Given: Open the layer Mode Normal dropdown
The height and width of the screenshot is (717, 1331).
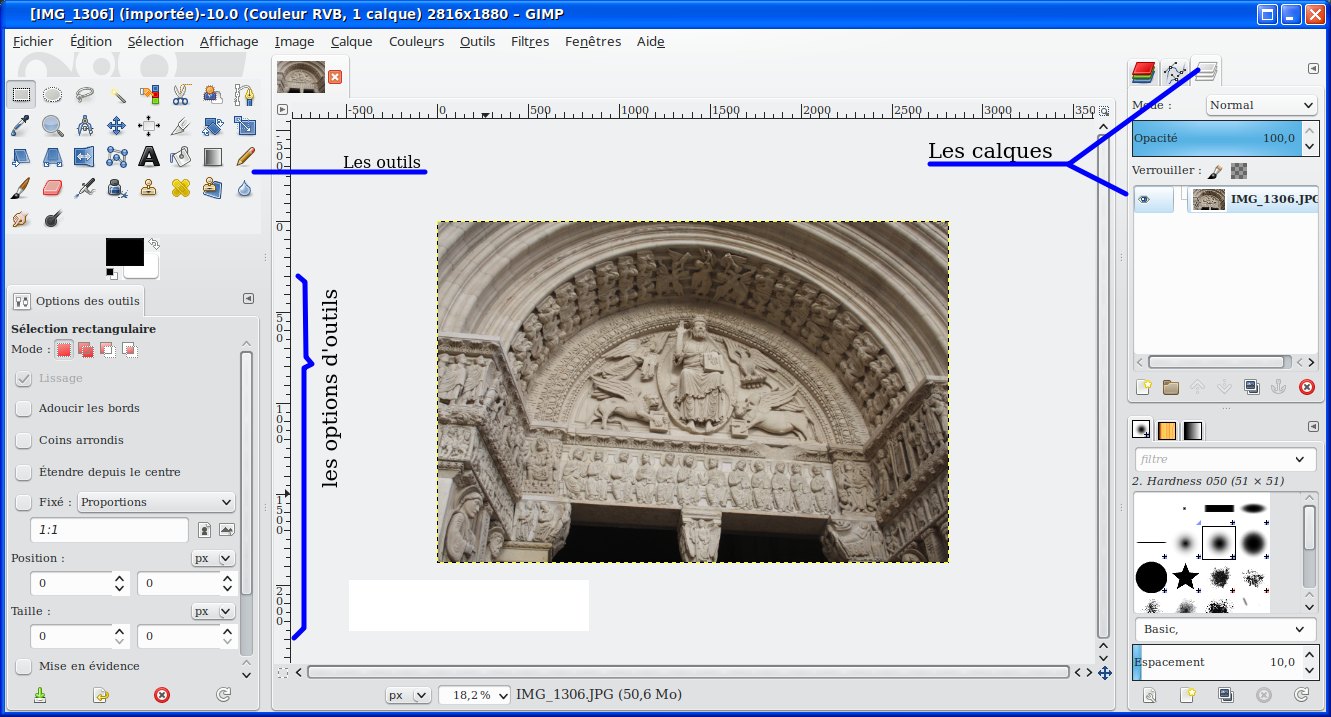Looking at the screenshot, I should (1261, 105).
